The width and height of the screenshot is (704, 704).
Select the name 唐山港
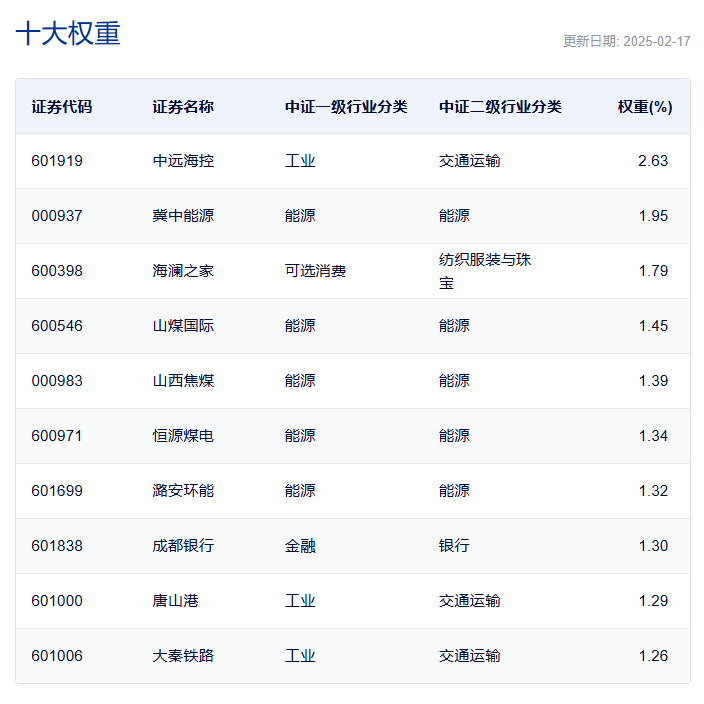[x=175, y=601]
